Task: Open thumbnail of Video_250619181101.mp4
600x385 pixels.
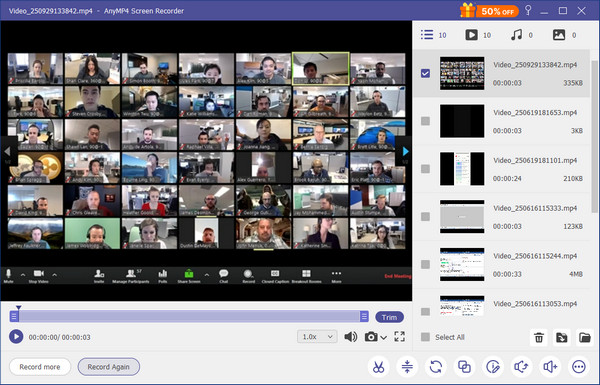Action: (462, 169)
